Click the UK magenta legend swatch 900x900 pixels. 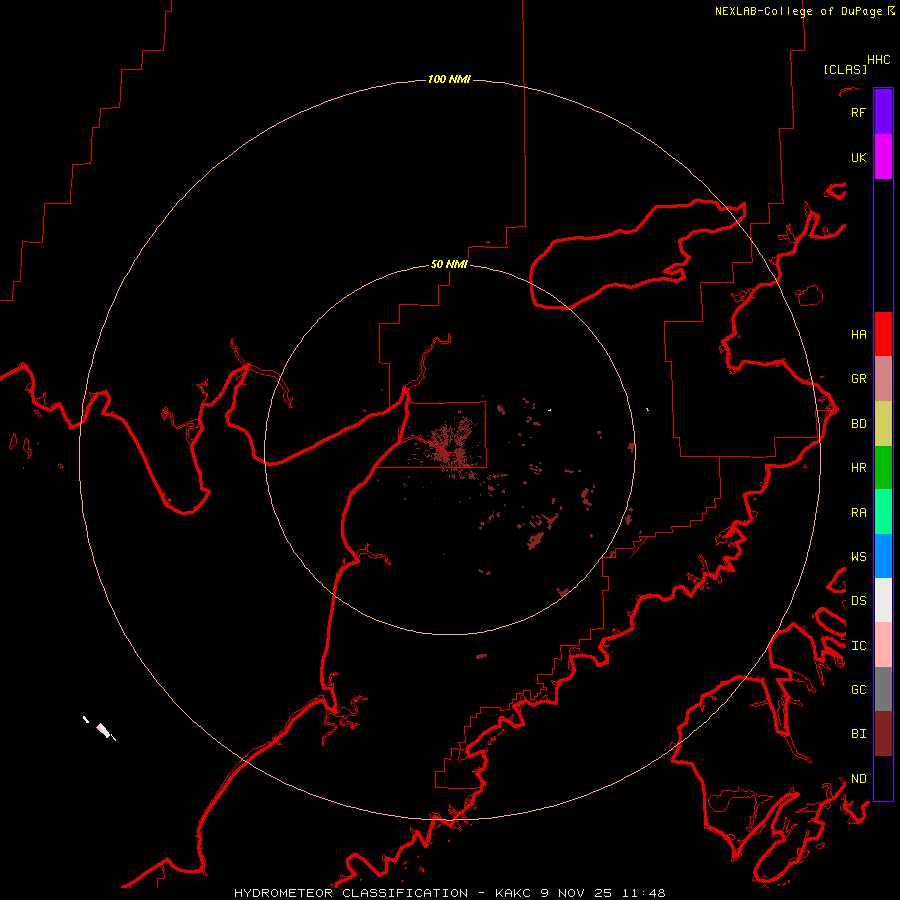tap(883, 157)
